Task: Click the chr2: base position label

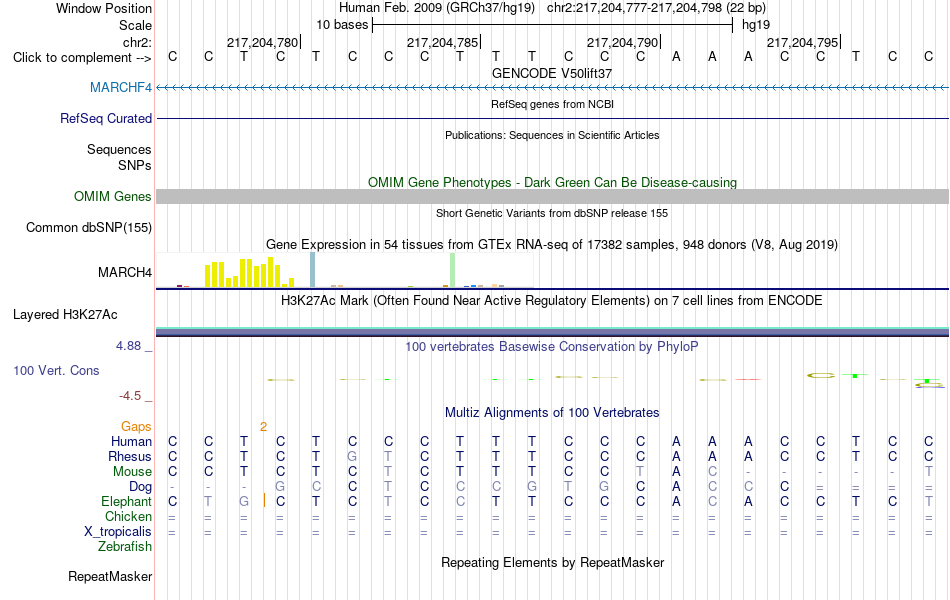Action: pos(137,42)
